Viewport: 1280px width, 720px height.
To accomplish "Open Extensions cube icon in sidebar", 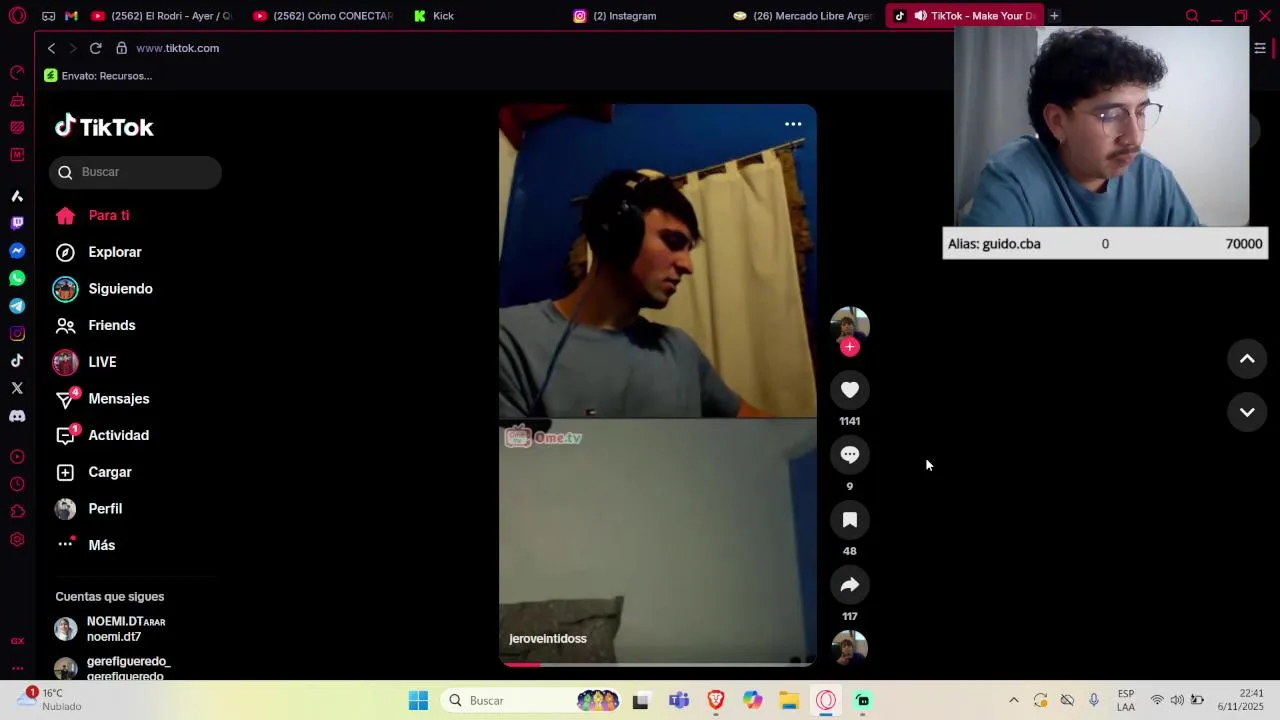I will tap(17, 512).
